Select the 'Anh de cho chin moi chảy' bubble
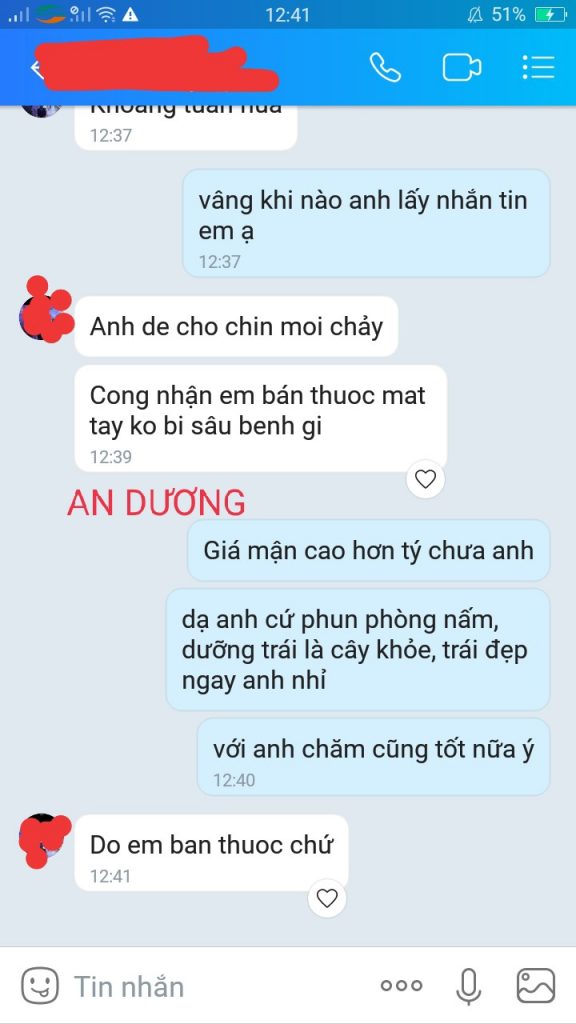This screenshot has width=576, height=1024. click(236, 327)
